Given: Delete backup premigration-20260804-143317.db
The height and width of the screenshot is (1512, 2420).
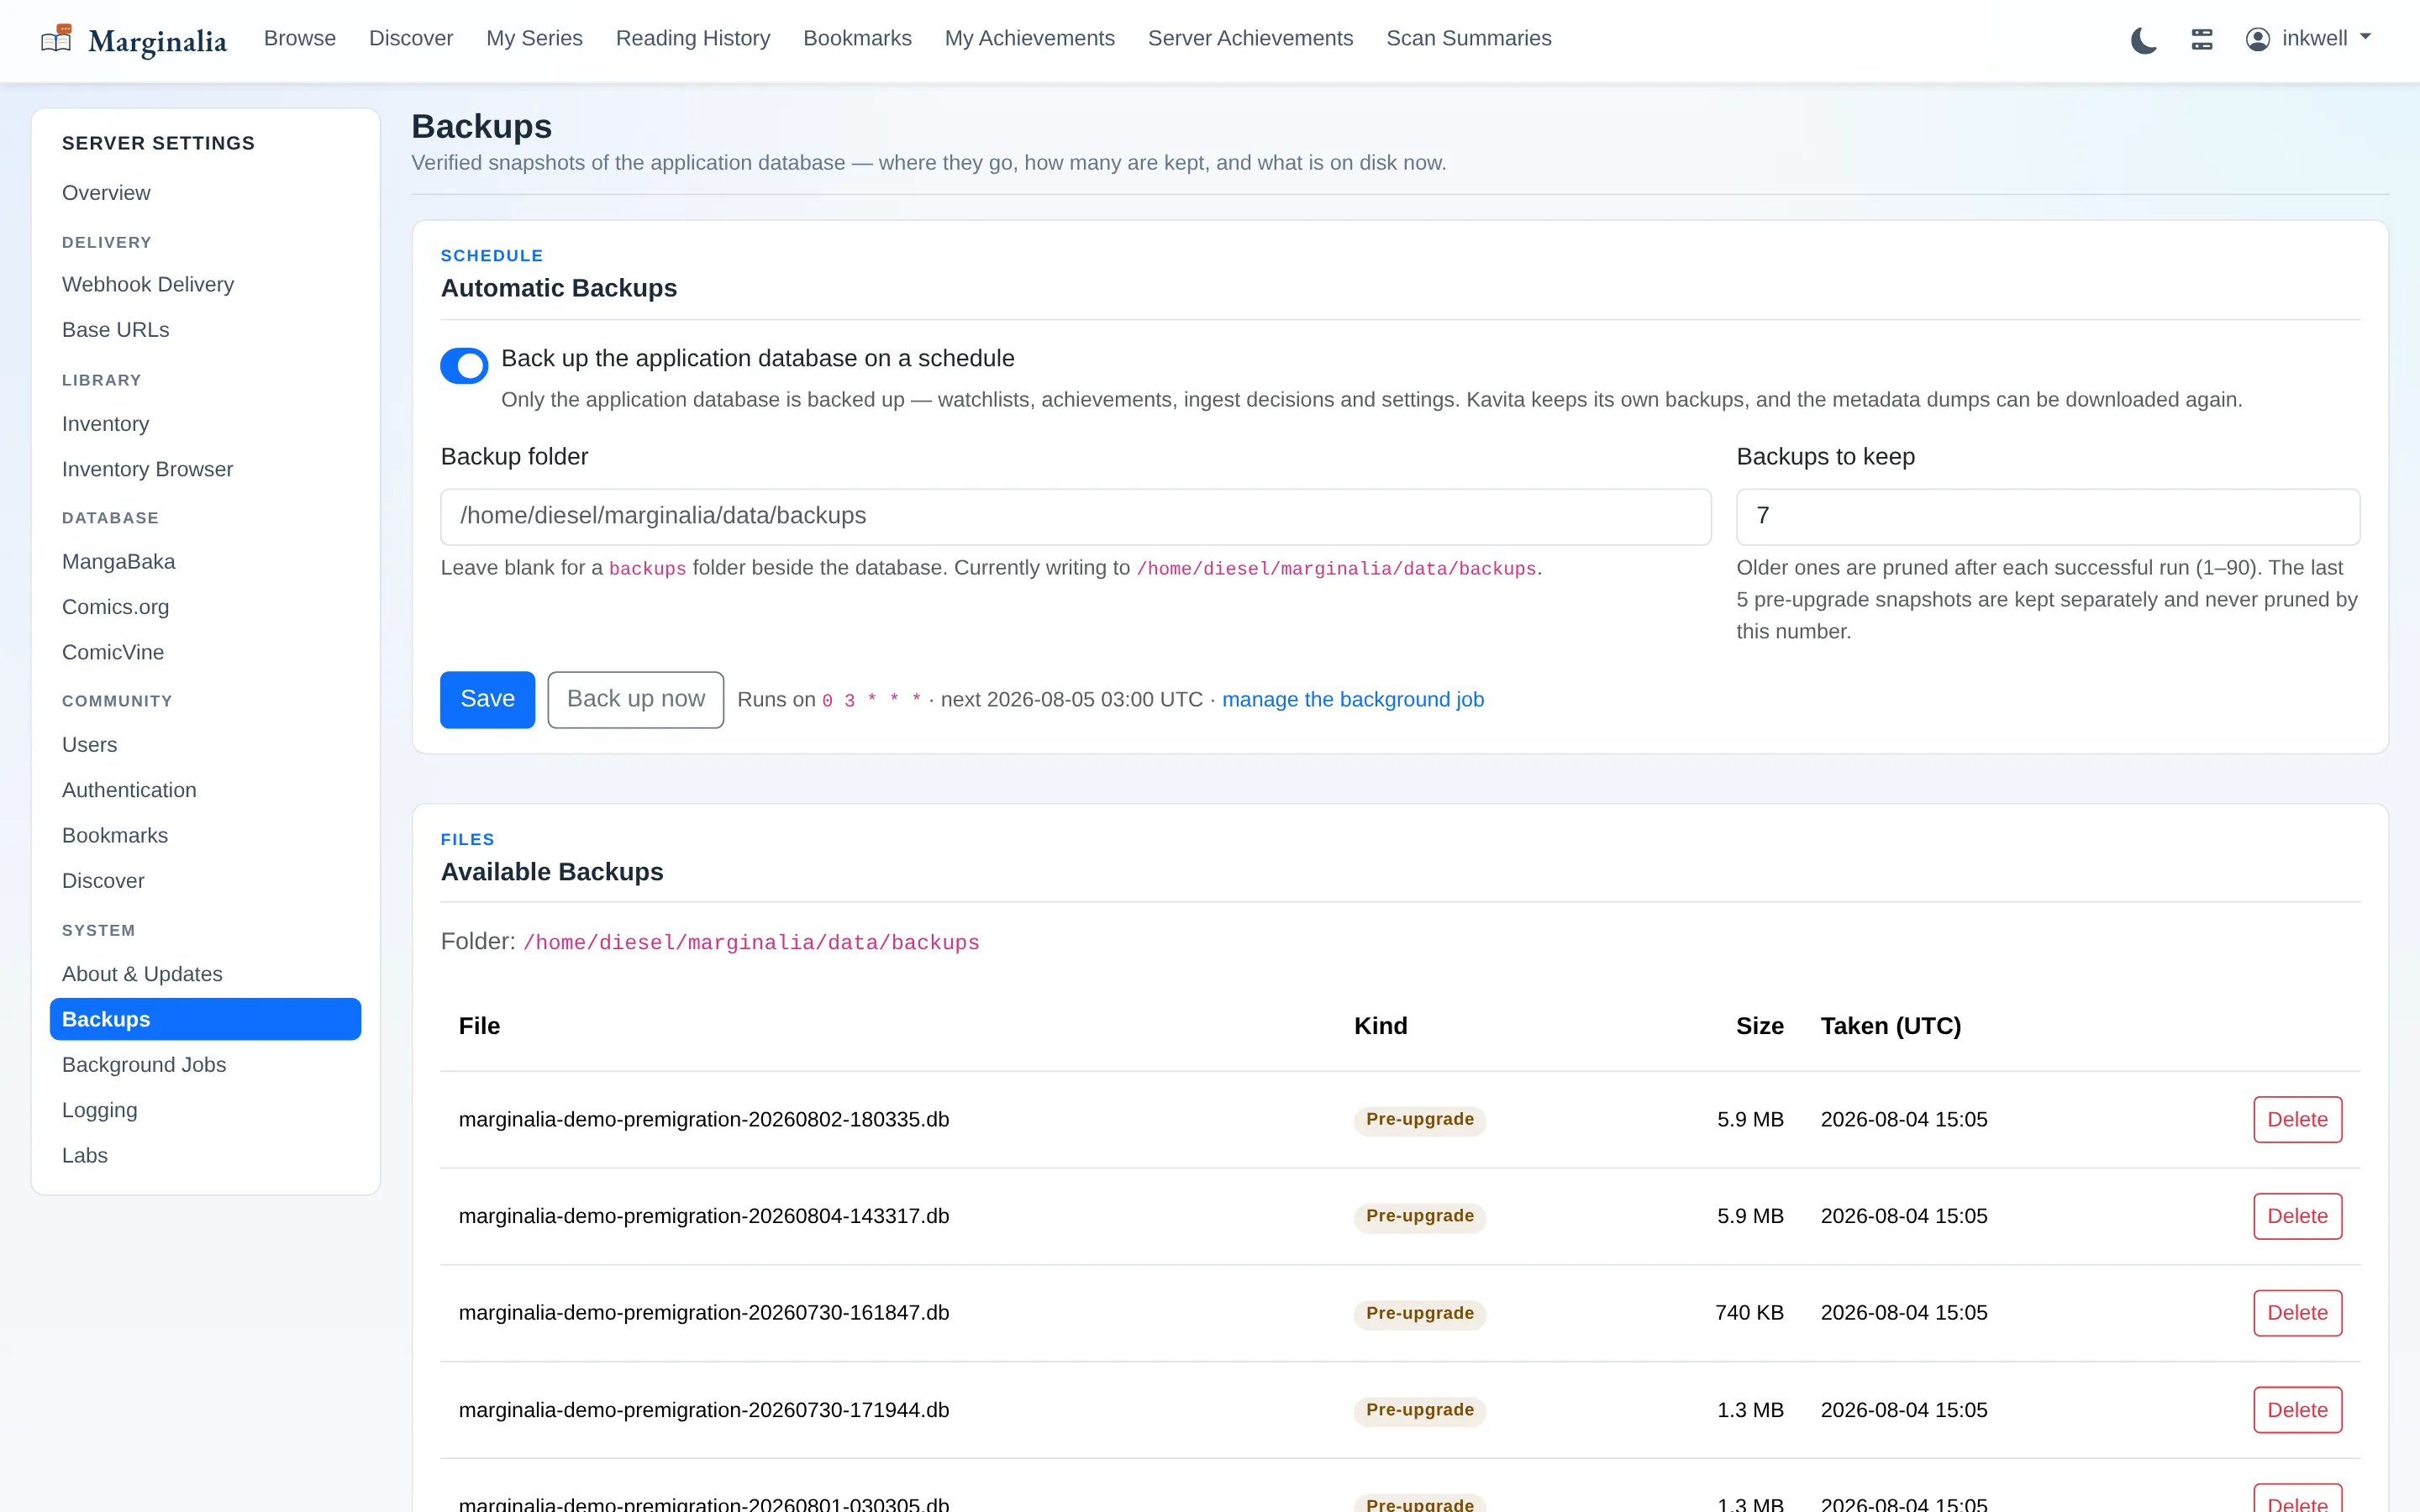Looking at the screenshot, I should (x=2297, y=1216).
